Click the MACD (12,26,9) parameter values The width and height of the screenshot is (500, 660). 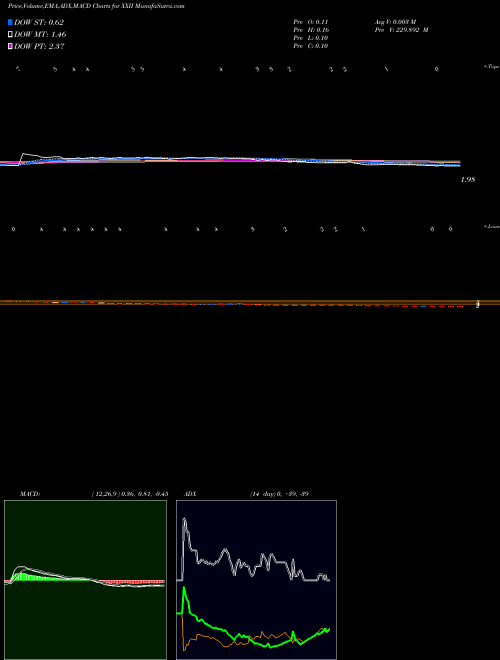(130, 494)
